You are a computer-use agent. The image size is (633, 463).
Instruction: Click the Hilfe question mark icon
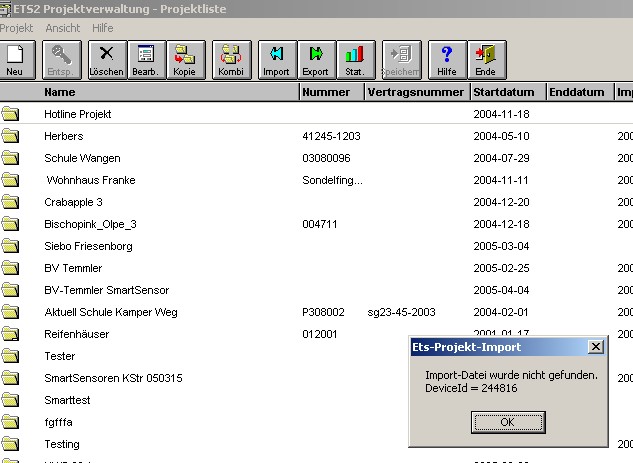pos(447,59)
